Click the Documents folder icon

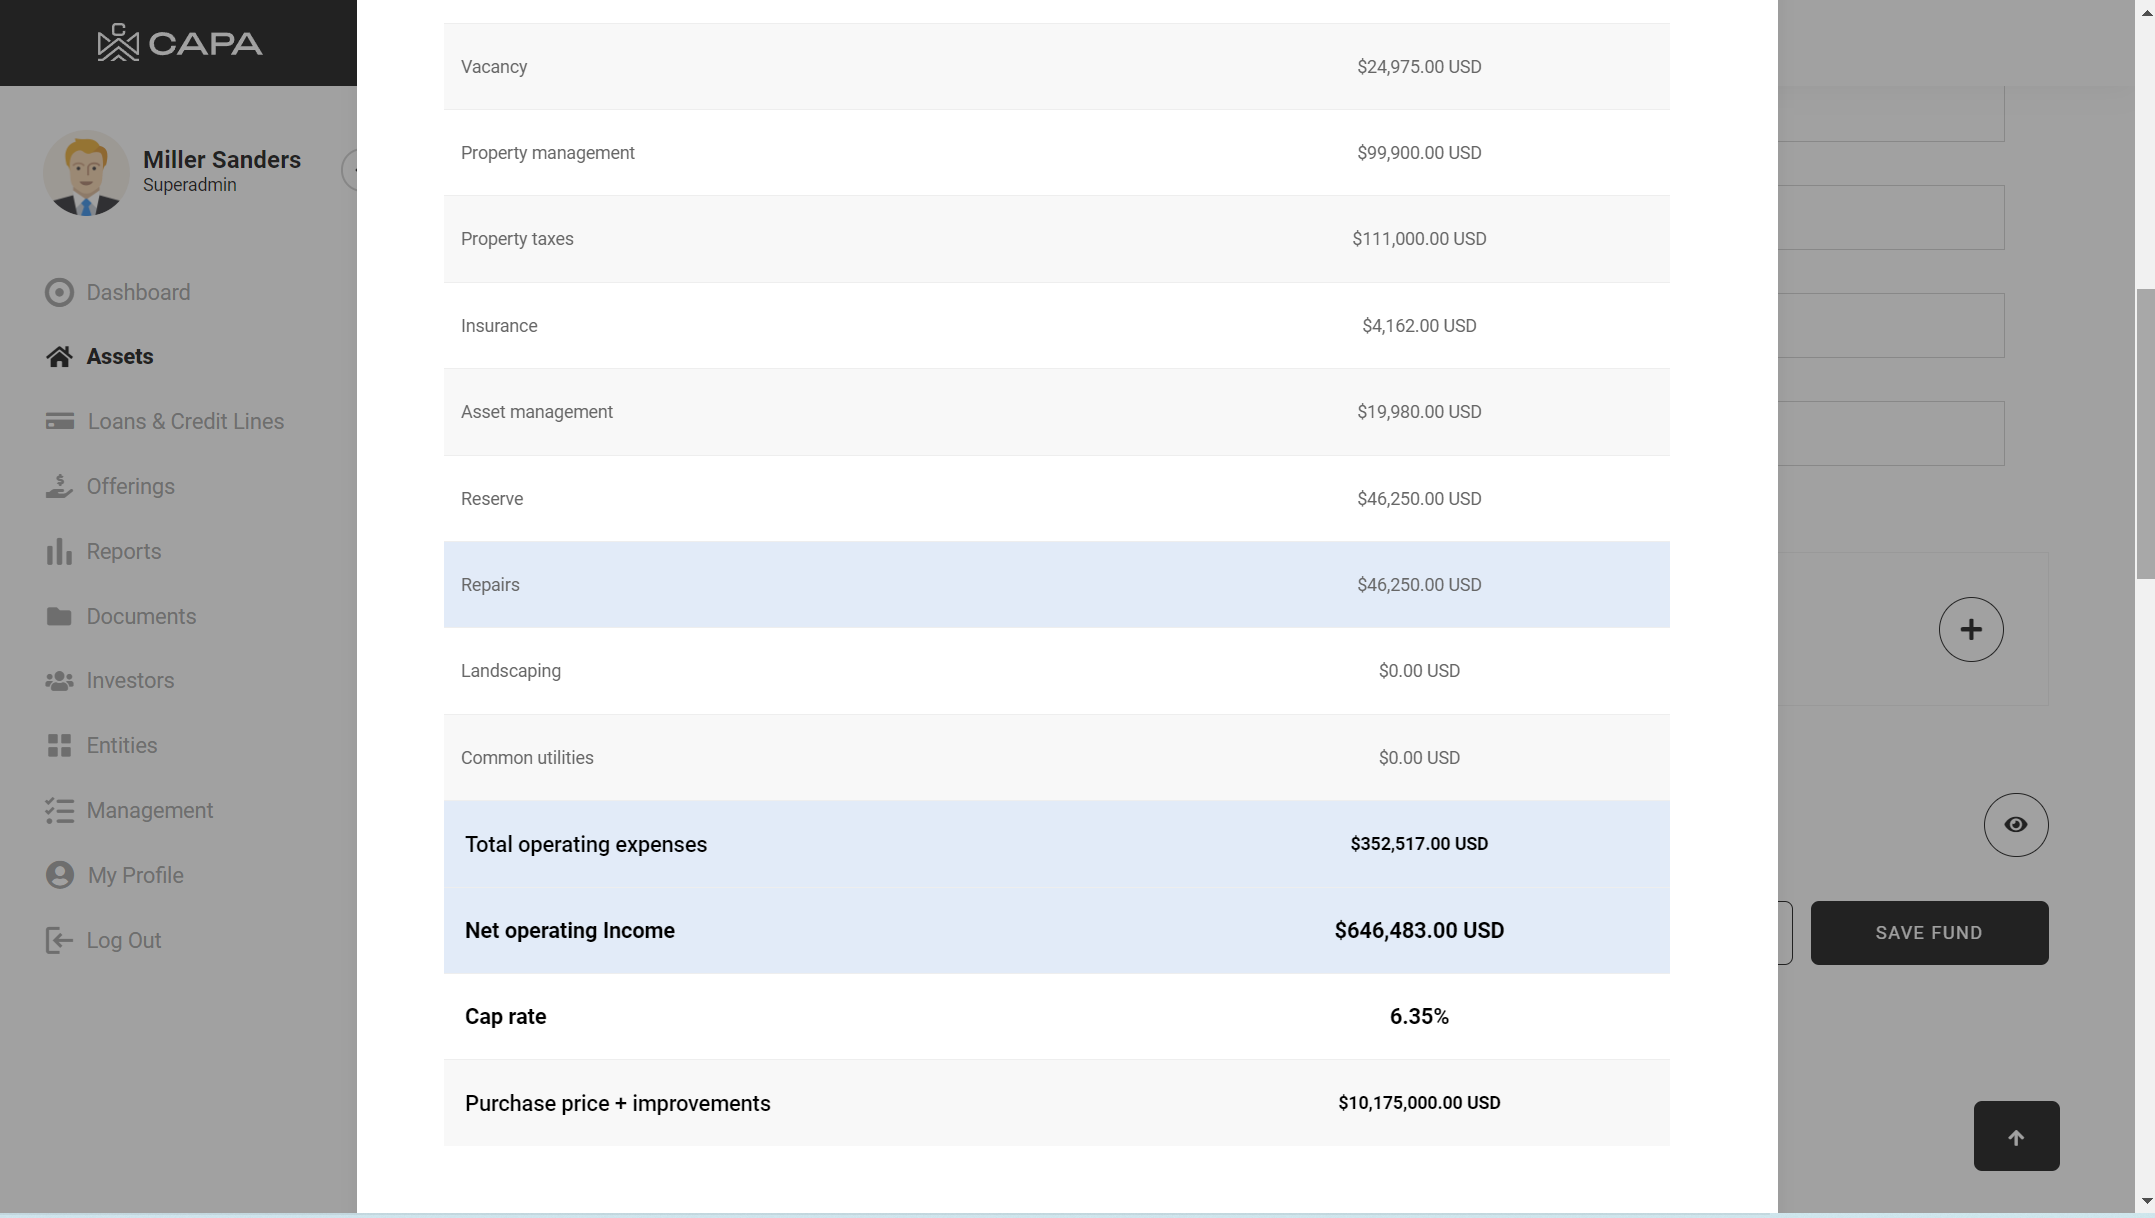tap(59, 616)
